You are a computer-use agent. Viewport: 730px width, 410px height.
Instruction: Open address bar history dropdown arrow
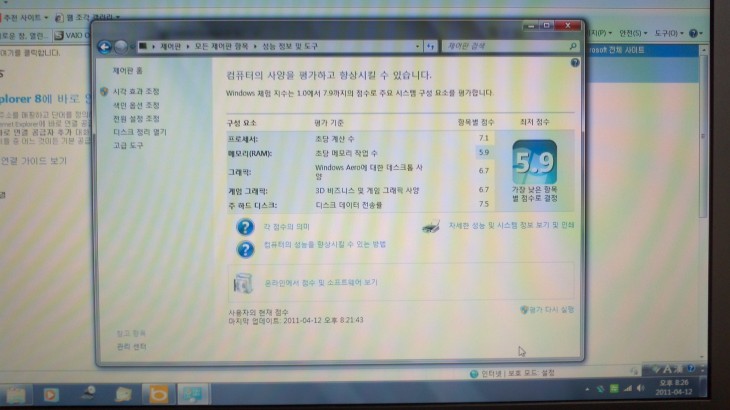(x=417, y=47)
